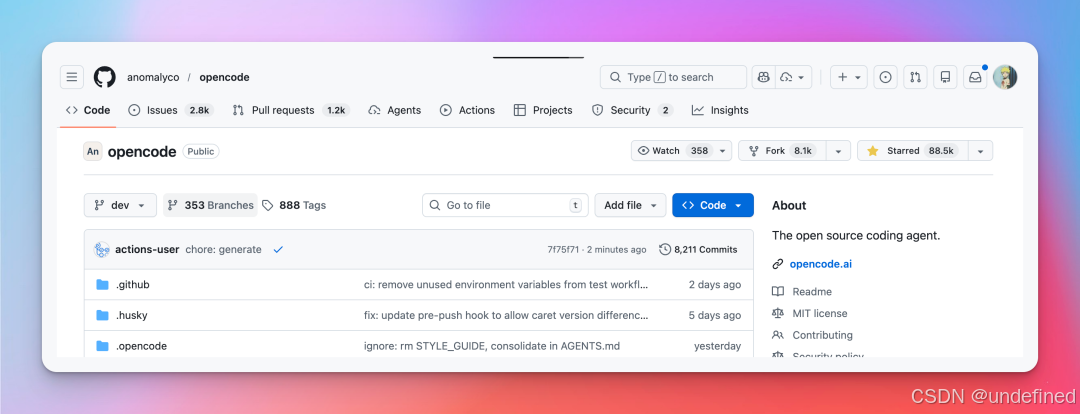The height and width of the screenshot is (414, 1080).
Task: Click the 2.8k issues counter badge
Action: click(200, 110)
